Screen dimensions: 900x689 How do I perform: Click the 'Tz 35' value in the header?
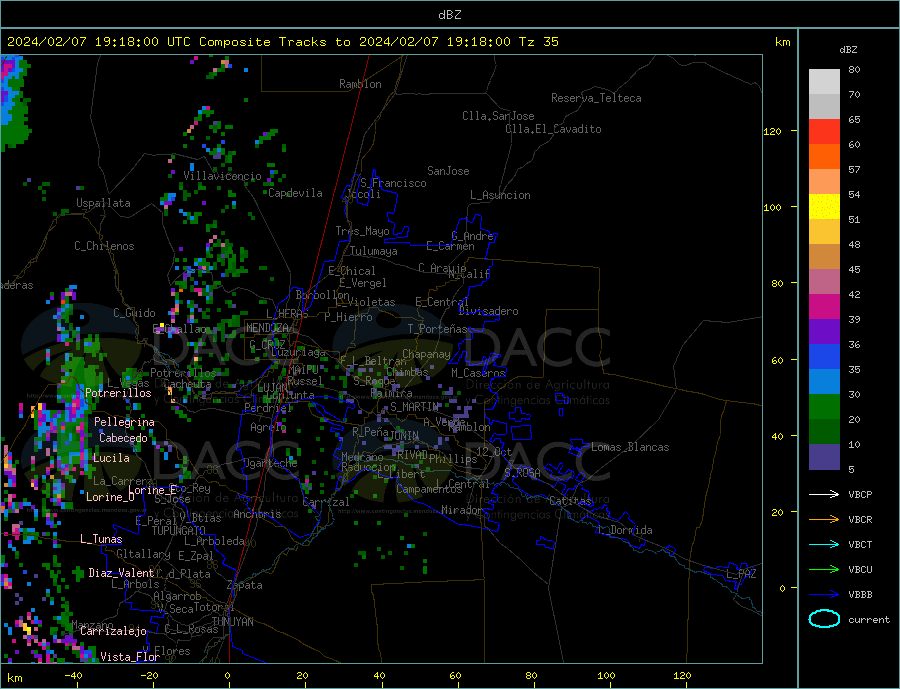coord(539,42)
